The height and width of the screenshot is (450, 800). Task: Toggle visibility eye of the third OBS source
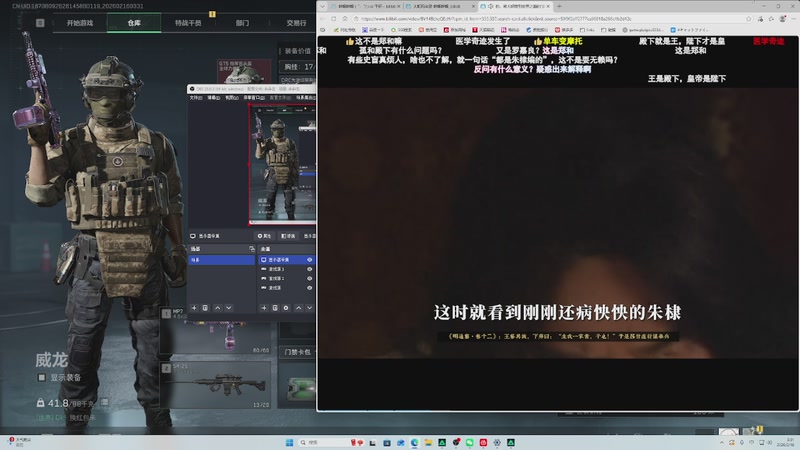(309, 278)
